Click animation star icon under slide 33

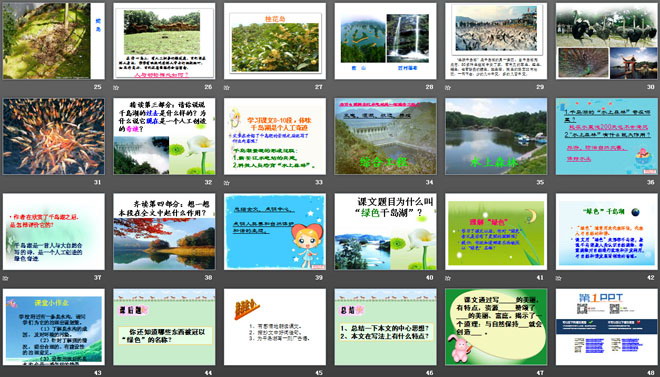click(226, 183)
